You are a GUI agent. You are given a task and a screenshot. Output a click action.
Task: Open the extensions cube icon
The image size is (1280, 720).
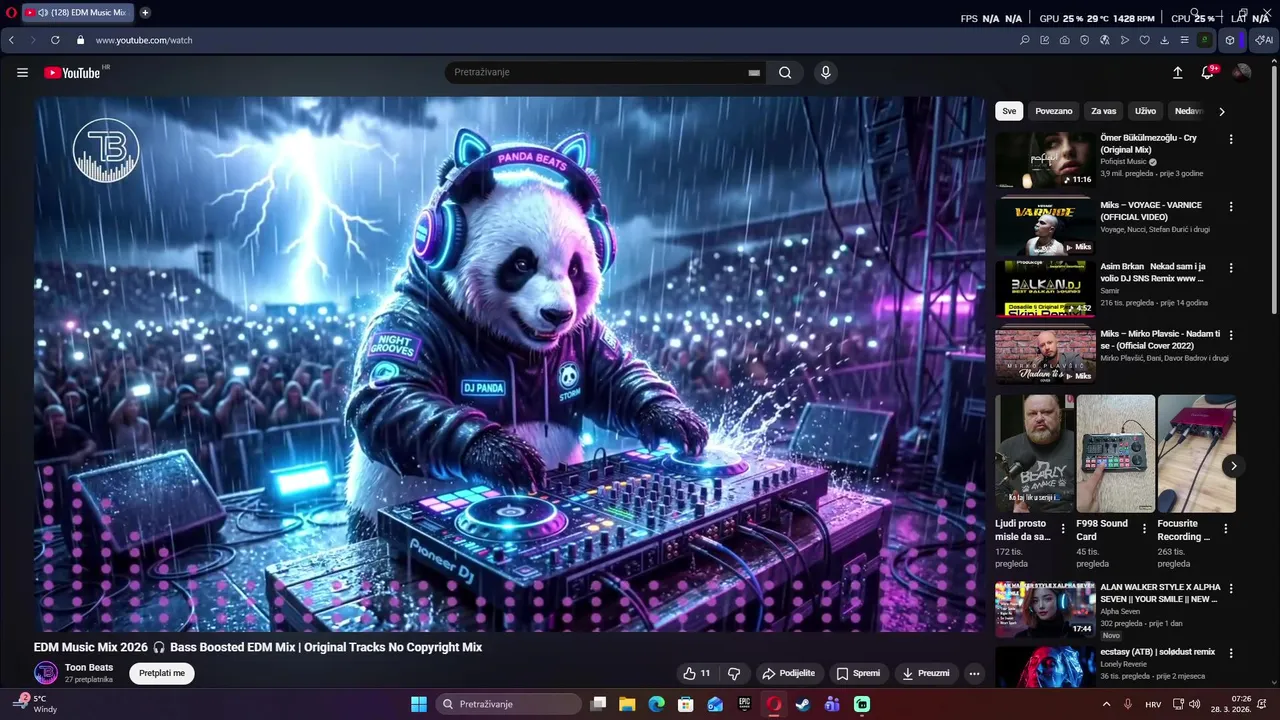1230,40
